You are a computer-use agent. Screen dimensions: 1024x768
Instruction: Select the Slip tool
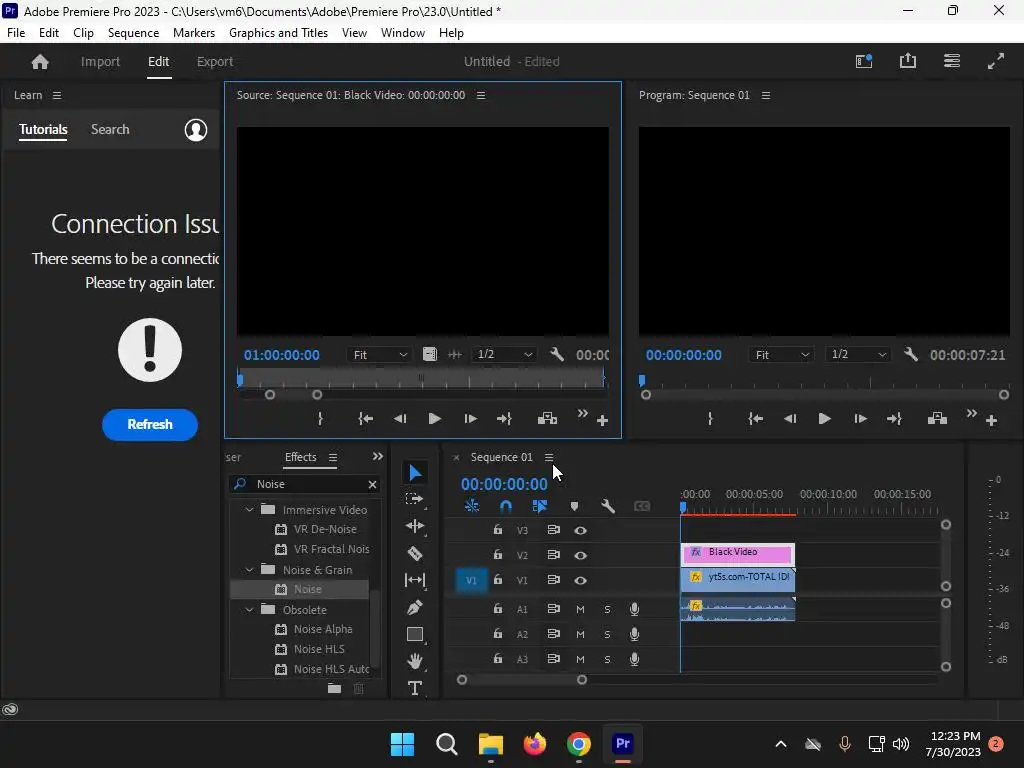click(x=415, y=580)
